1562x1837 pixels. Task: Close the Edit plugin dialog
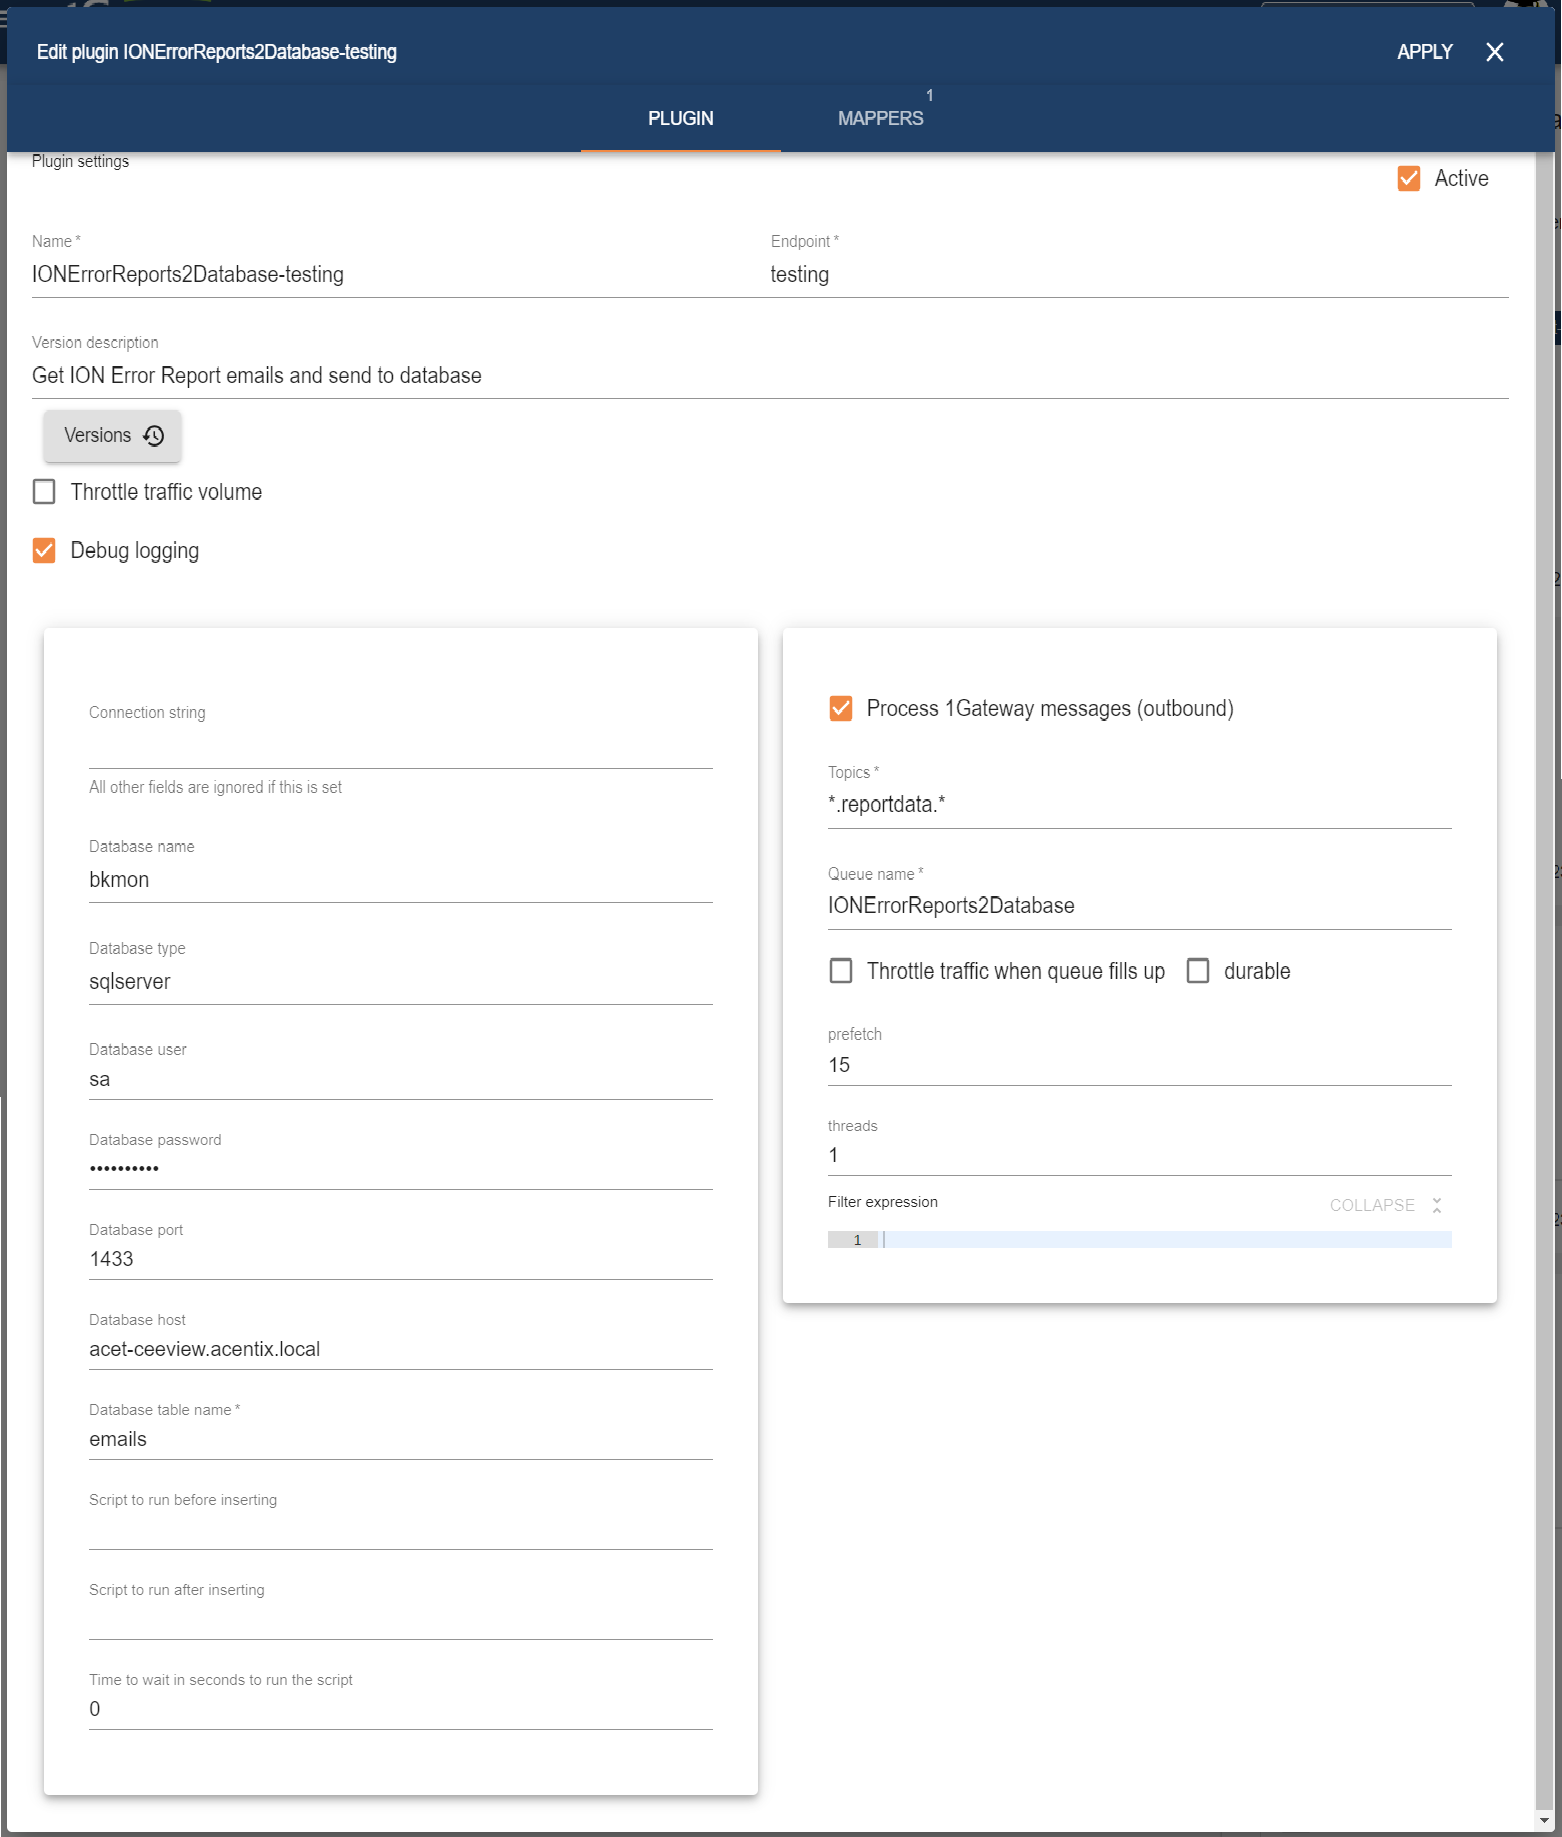coord(1494,52)
